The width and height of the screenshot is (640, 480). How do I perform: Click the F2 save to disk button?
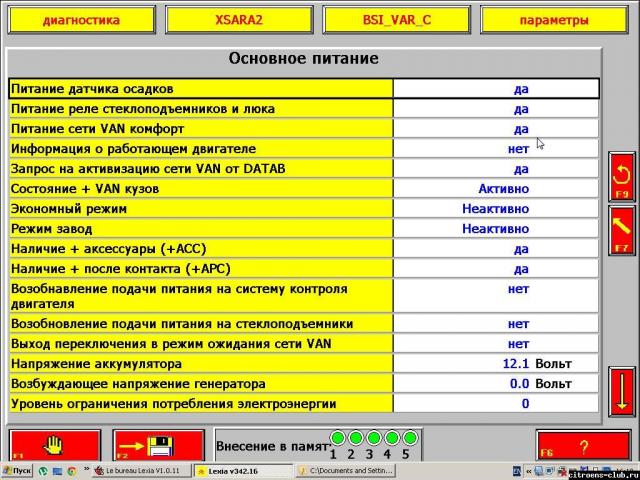point(156,446)
